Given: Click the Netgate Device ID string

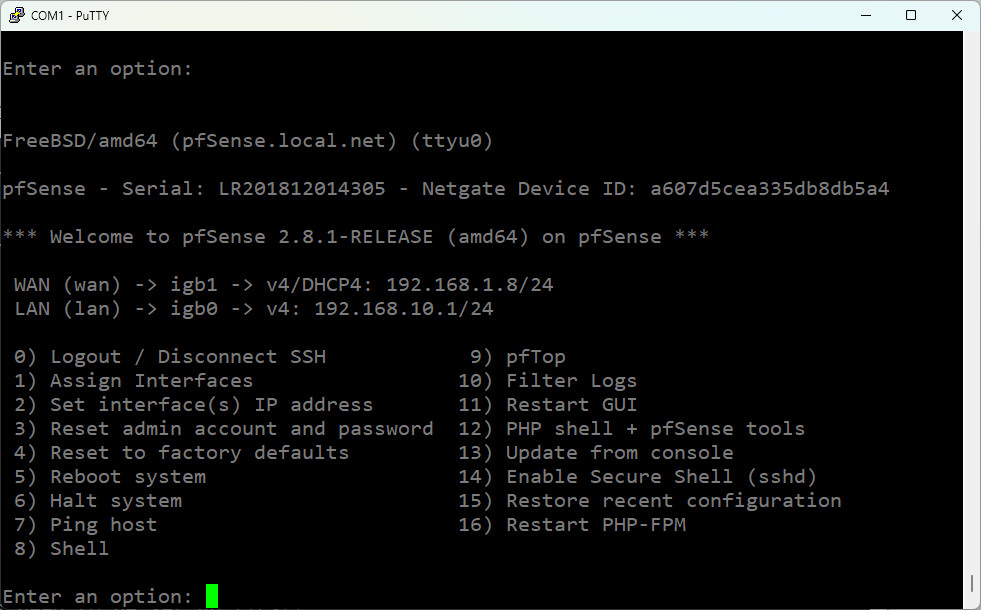Looking at the screenshot, I should point(769,189).
